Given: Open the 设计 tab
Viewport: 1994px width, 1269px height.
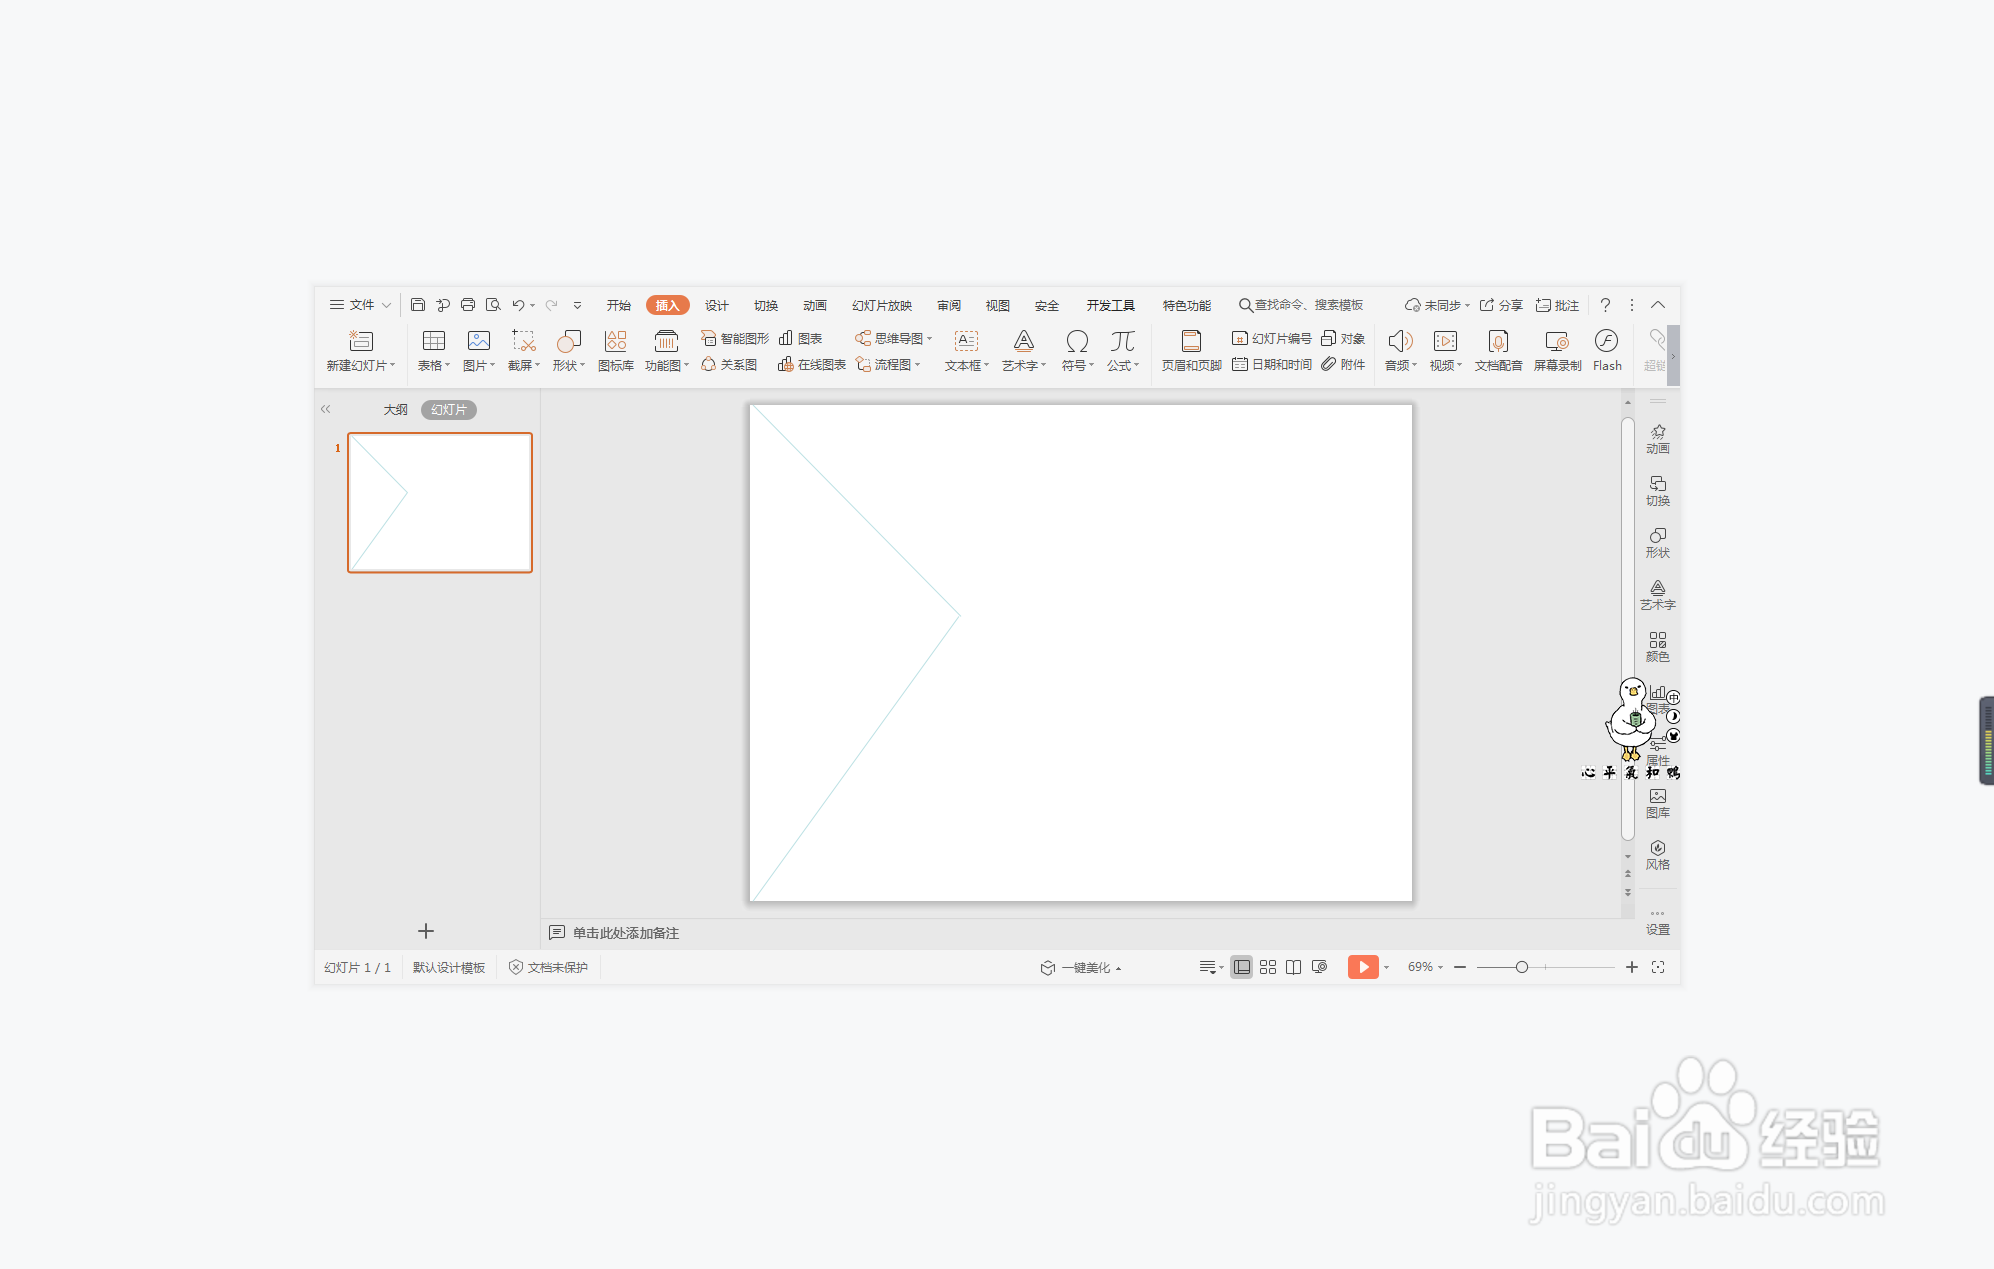Looking at the screenshot, I should click(716, 305).
